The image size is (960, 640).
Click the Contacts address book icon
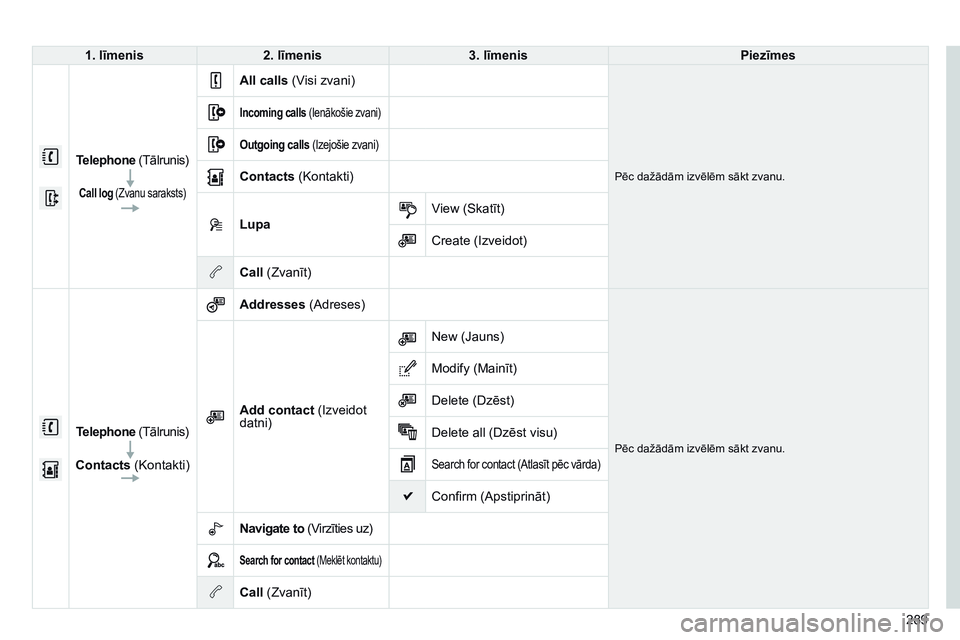pos(216,176)
